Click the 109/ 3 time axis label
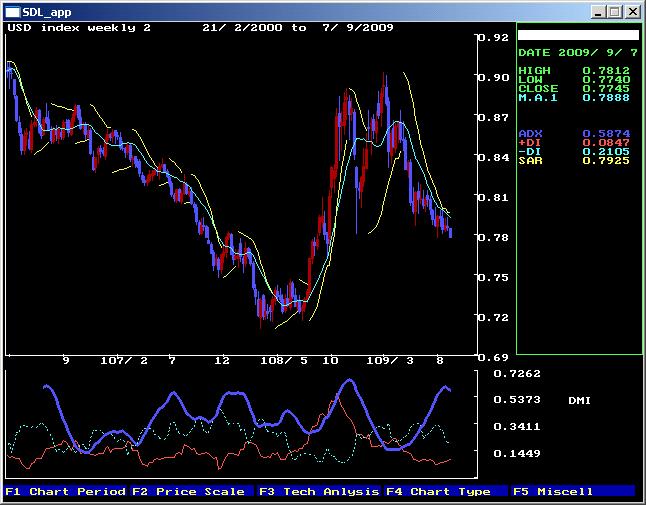Viewport: 646px width, 505px height. tap(390, 361)
